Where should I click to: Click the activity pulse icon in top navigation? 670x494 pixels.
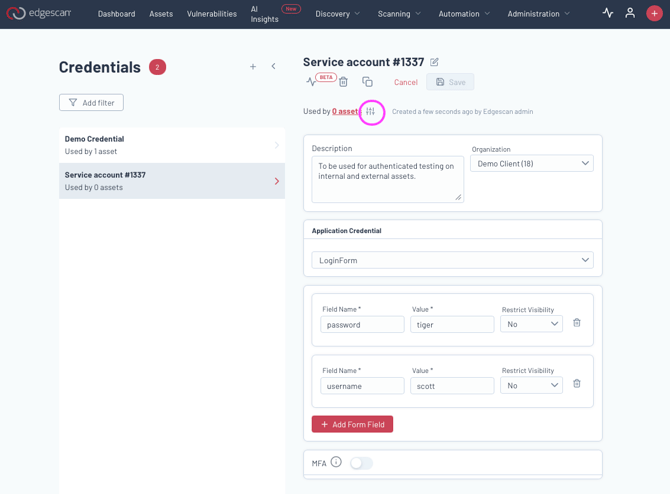click(608, 13)
